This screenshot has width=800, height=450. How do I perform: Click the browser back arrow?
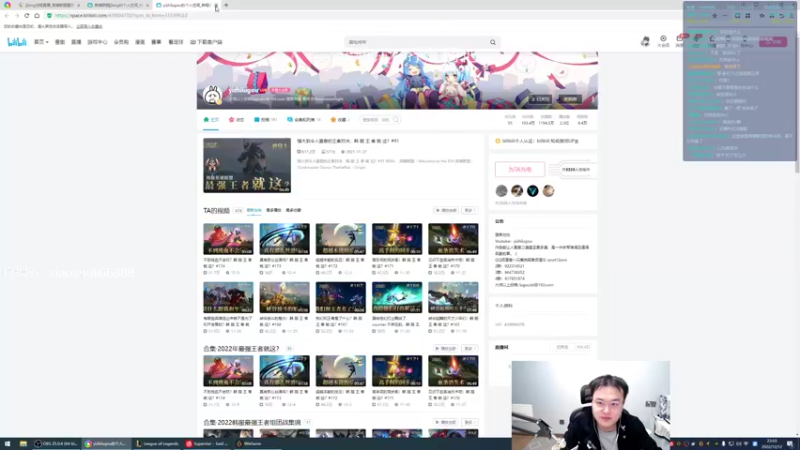click(7, 16)
